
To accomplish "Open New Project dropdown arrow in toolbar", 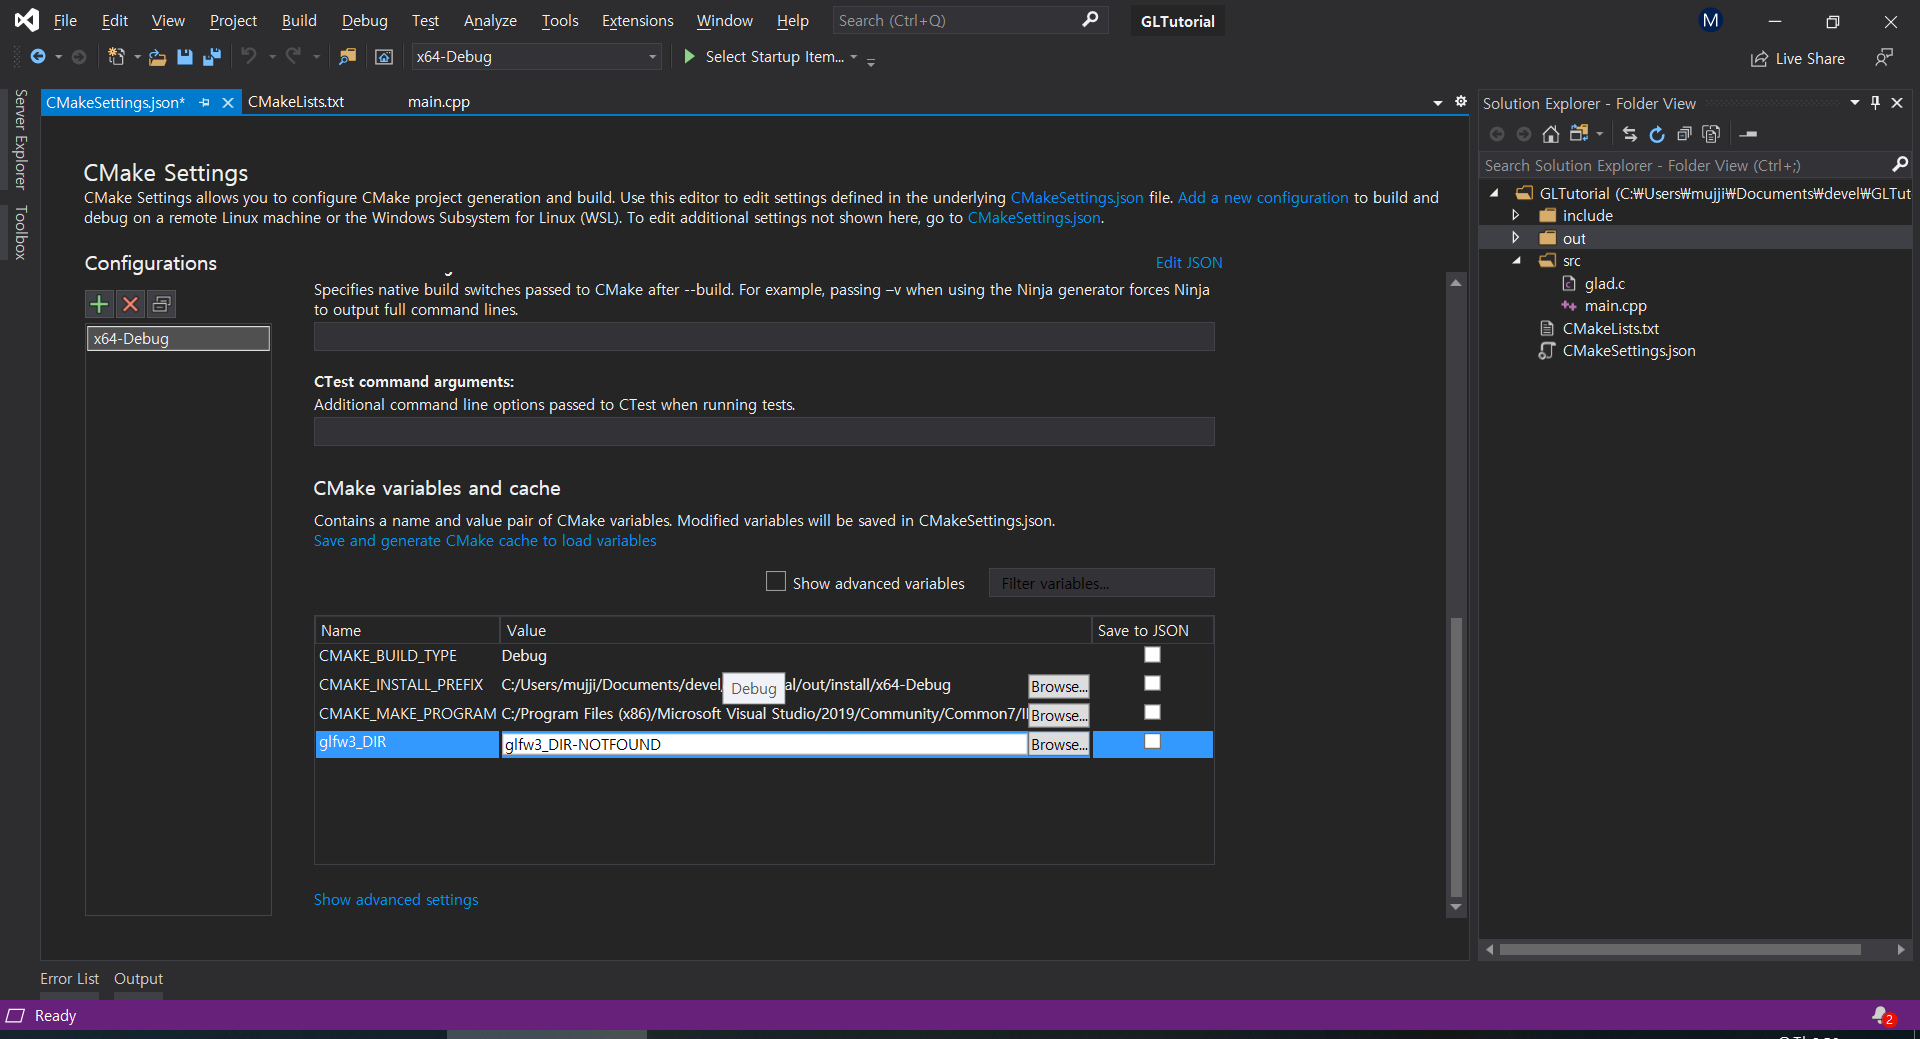I will 137,57.
